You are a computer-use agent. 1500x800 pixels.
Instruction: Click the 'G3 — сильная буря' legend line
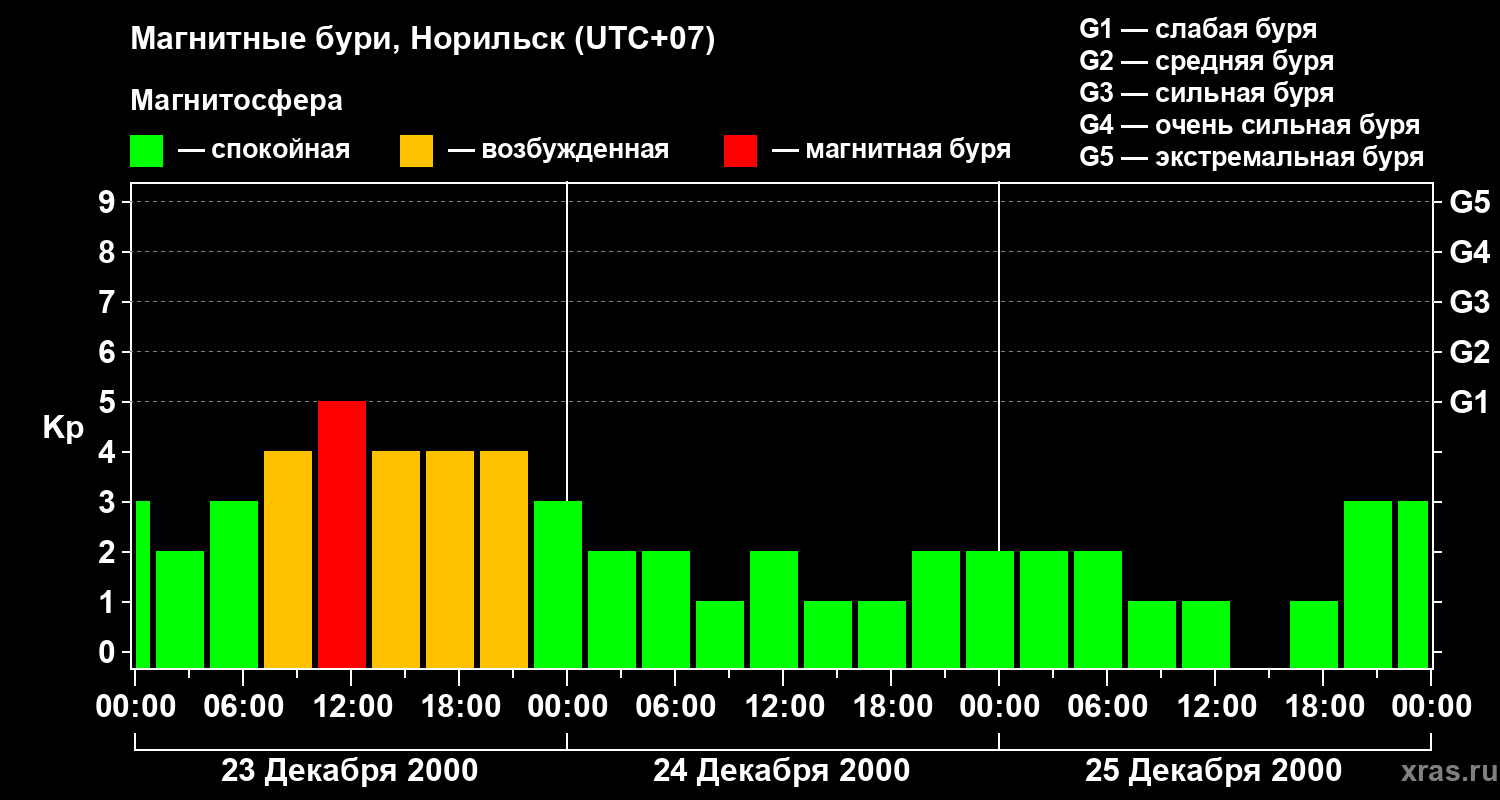coord(1207,93)
